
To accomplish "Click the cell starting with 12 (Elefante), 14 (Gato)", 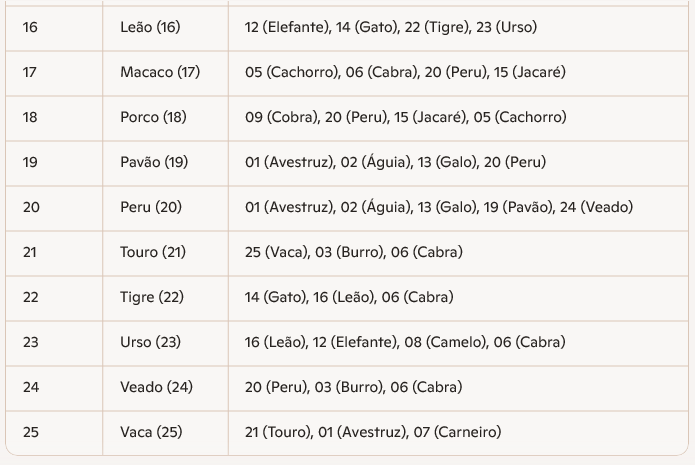I will tap(390, 27).
